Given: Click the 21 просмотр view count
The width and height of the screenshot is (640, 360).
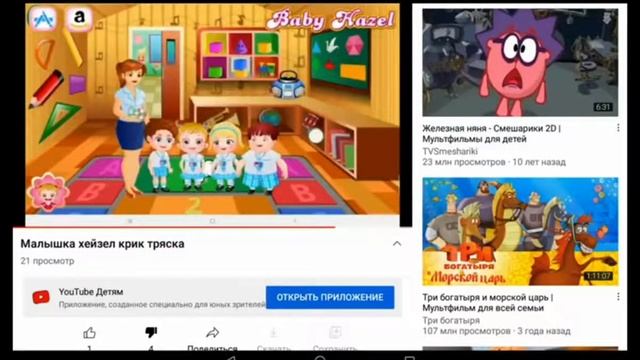Looking at the screenshot, I should [47, 261].
